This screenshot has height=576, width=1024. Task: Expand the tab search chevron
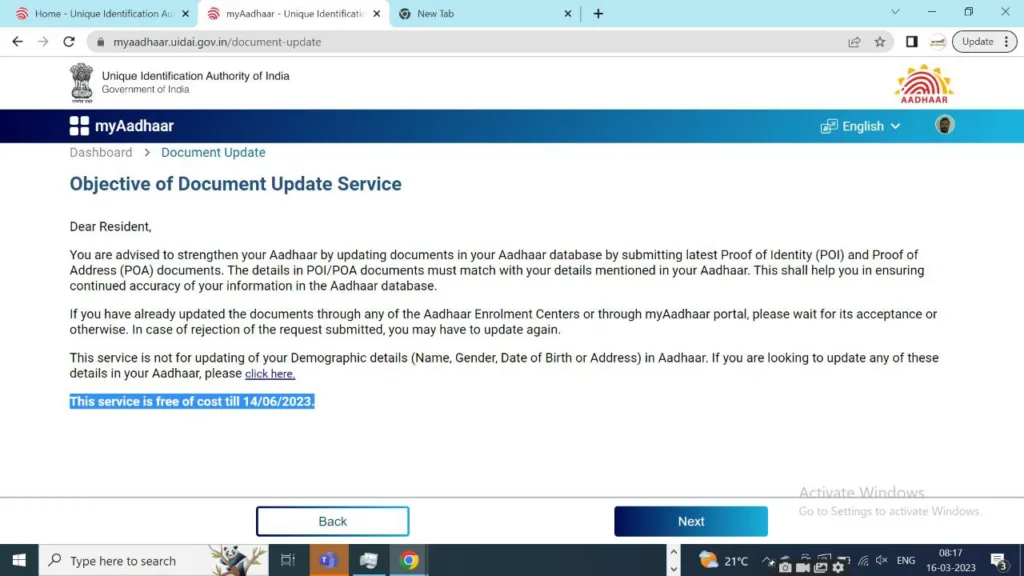pos(895,13)
